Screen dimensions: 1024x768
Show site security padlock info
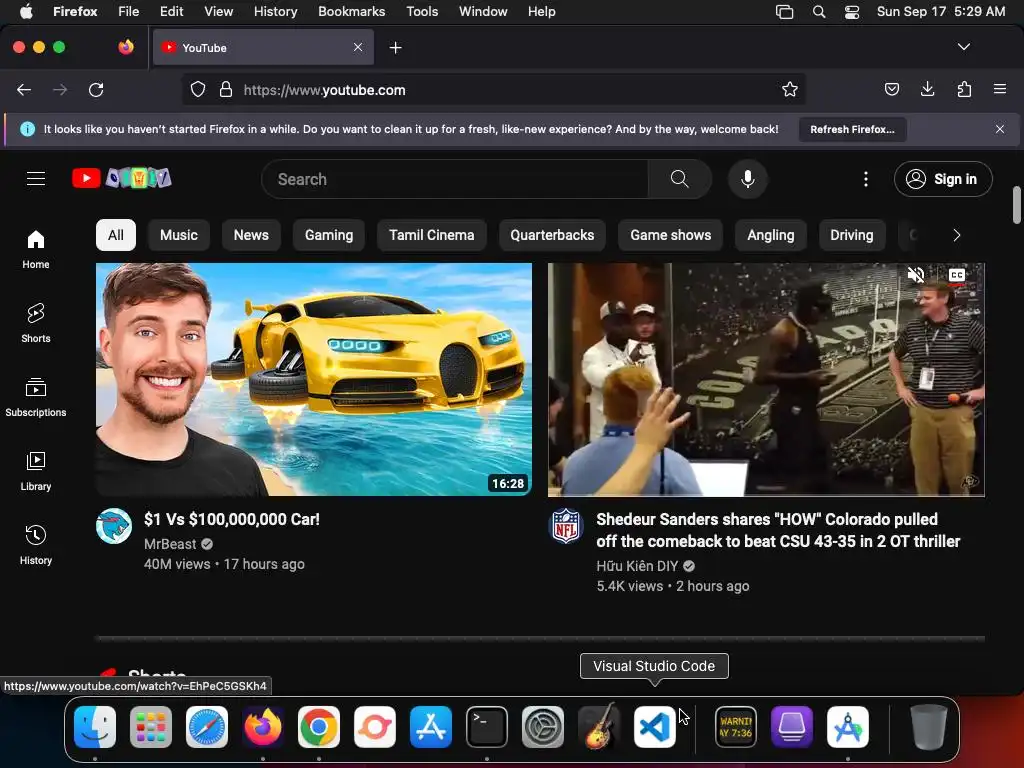(x=226, y=89)
